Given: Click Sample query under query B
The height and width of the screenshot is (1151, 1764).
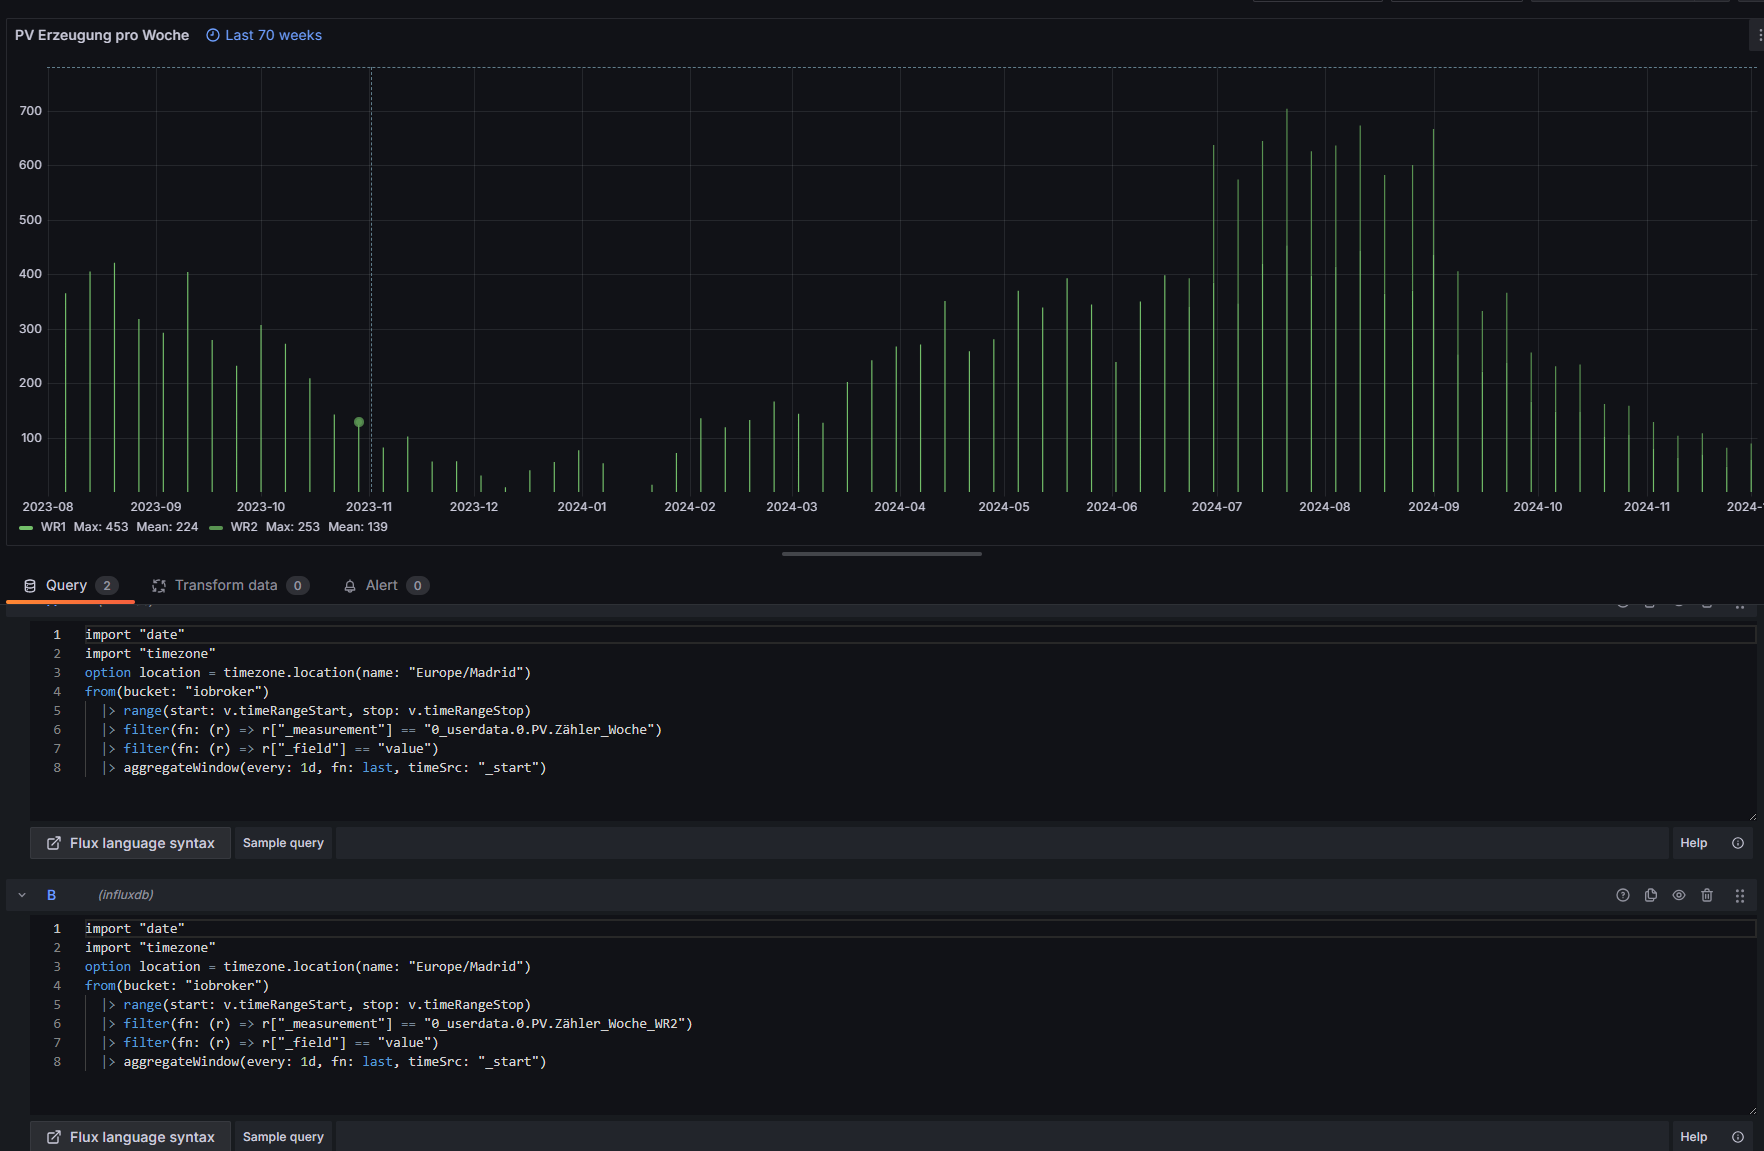Looking at the screenshot, I should click(283, 1137).
